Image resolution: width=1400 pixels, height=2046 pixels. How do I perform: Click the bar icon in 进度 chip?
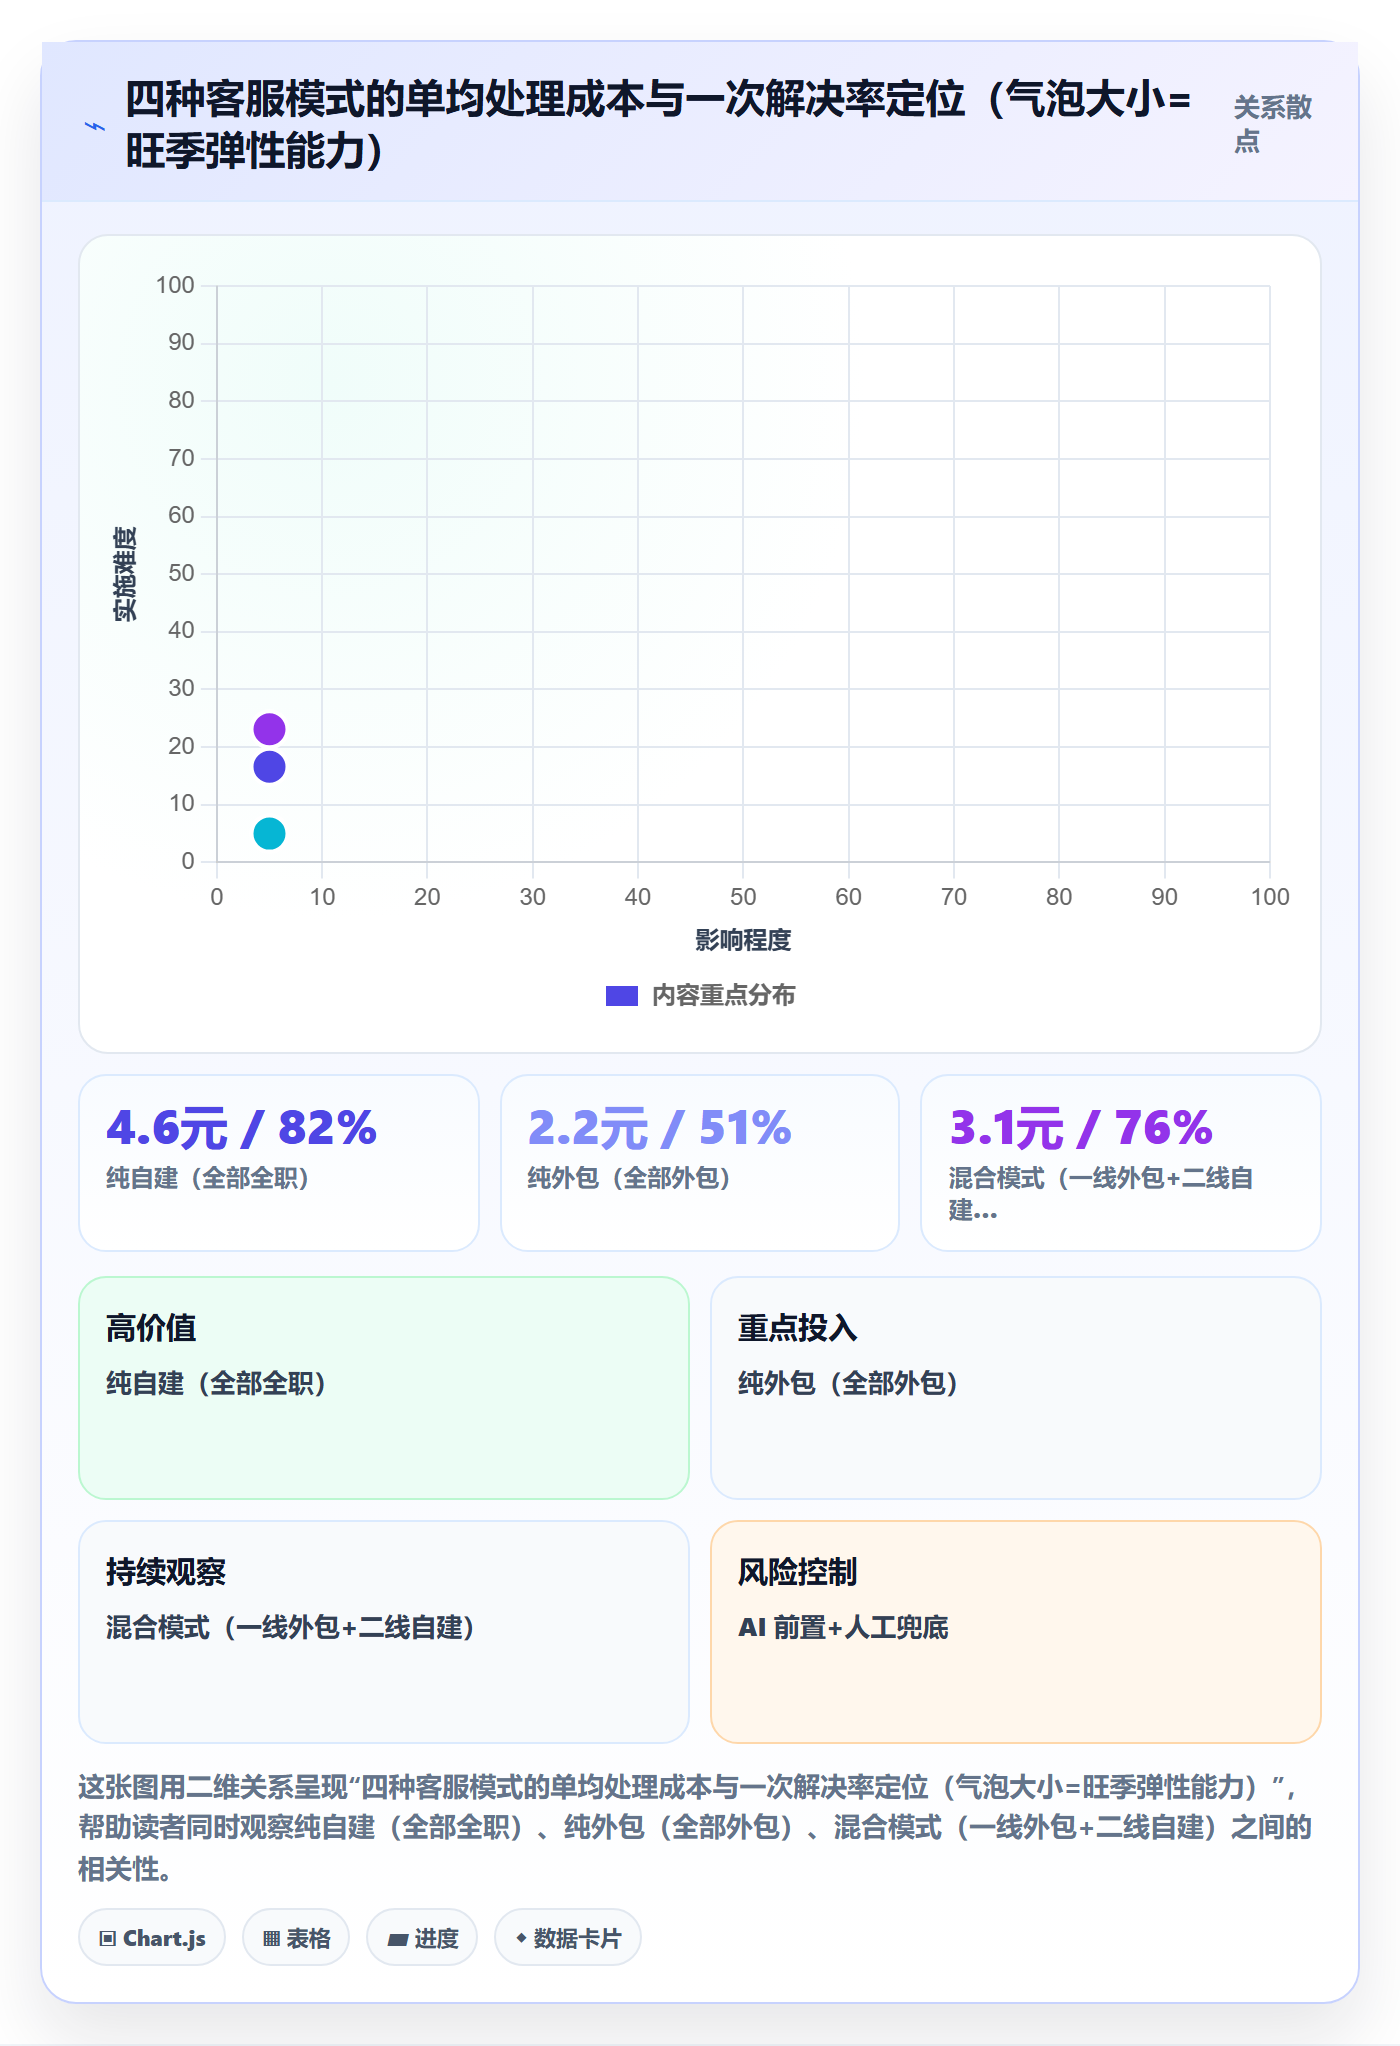pos(397,1940)
